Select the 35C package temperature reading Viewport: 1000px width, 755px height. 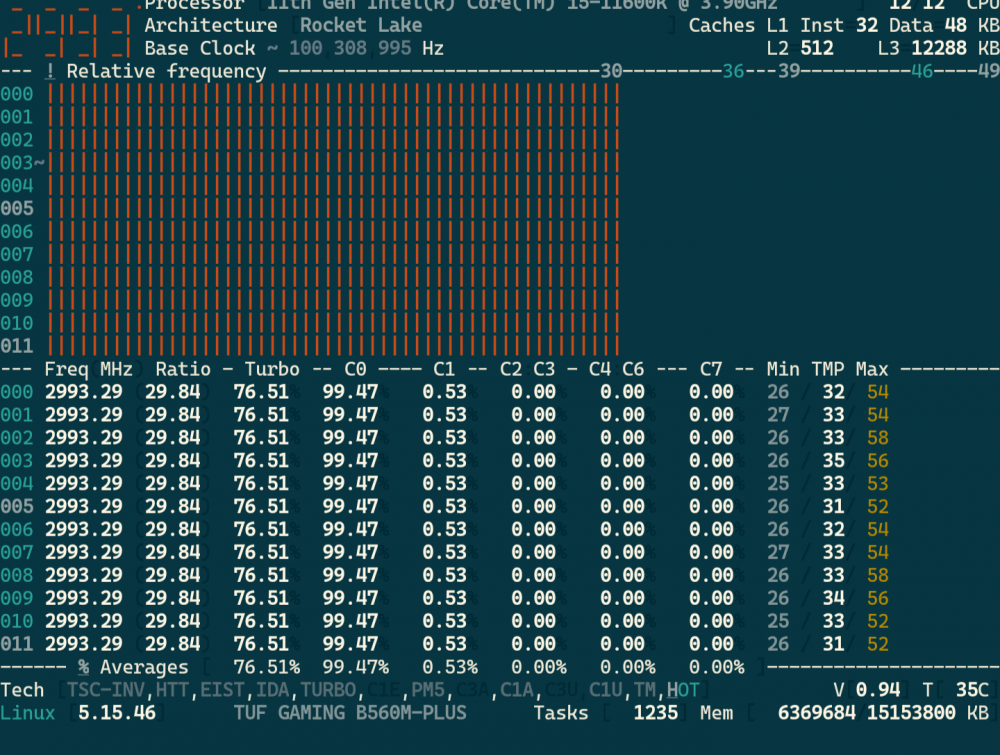(x=972, y=691)
